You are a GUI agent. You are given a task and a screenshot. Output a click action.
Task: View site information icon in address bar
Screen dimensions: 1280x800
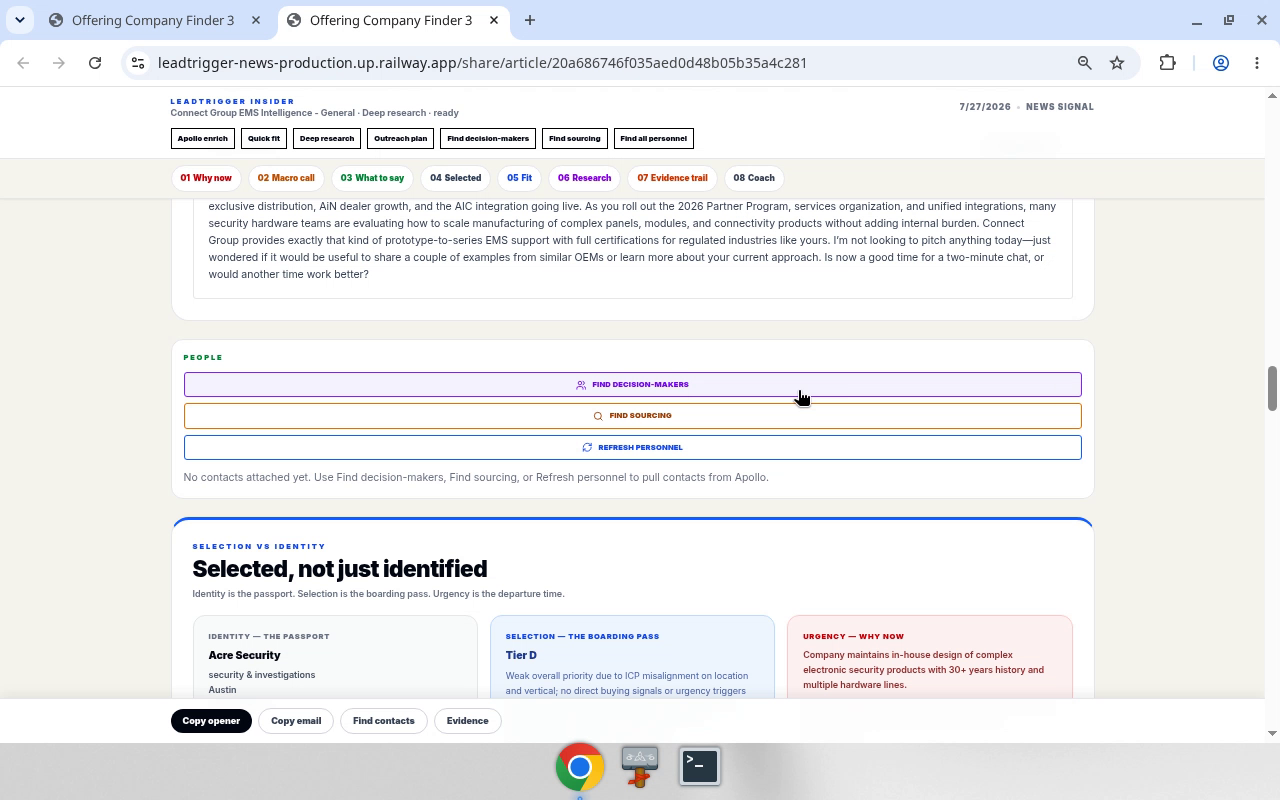pyautogui.click(x=139, y=63)
